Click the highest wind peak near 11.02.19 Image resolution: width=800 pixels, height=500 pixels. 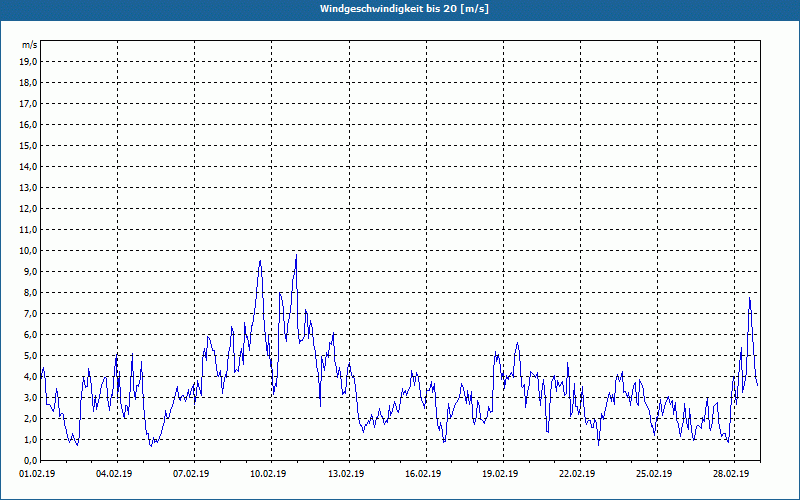296,255
